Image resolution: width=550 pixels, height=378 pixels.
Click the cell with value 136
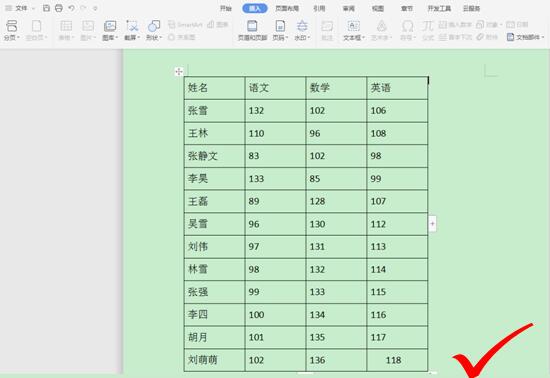pyautogui.click(x=336, y=360)
